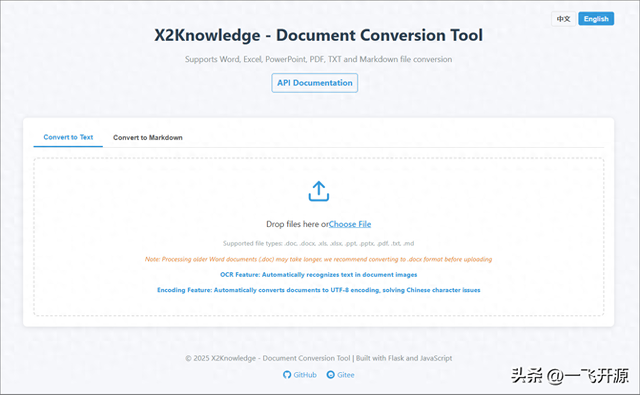Image resolution: width=640 pixels, height=395 pixels.
Task: Click the X2Knowledge page title heading
Action: click(318, 36)
